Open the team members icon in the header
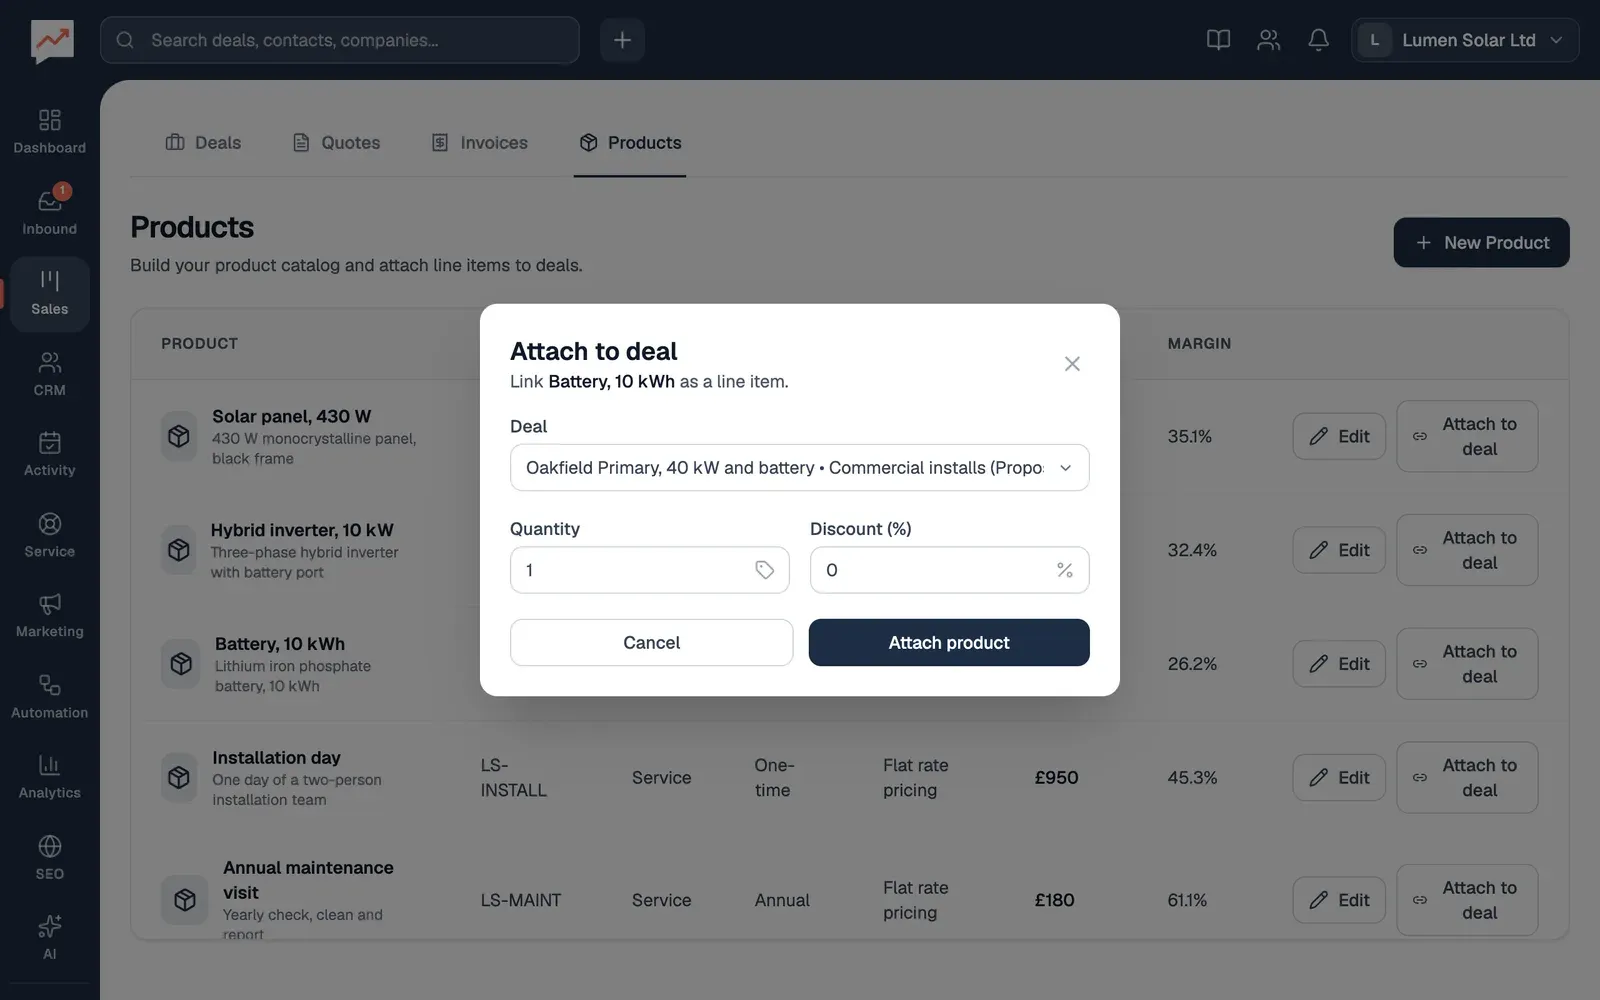Image resolution: width=1600 pixels, height=1000 pixels. tap(1268, 40)
